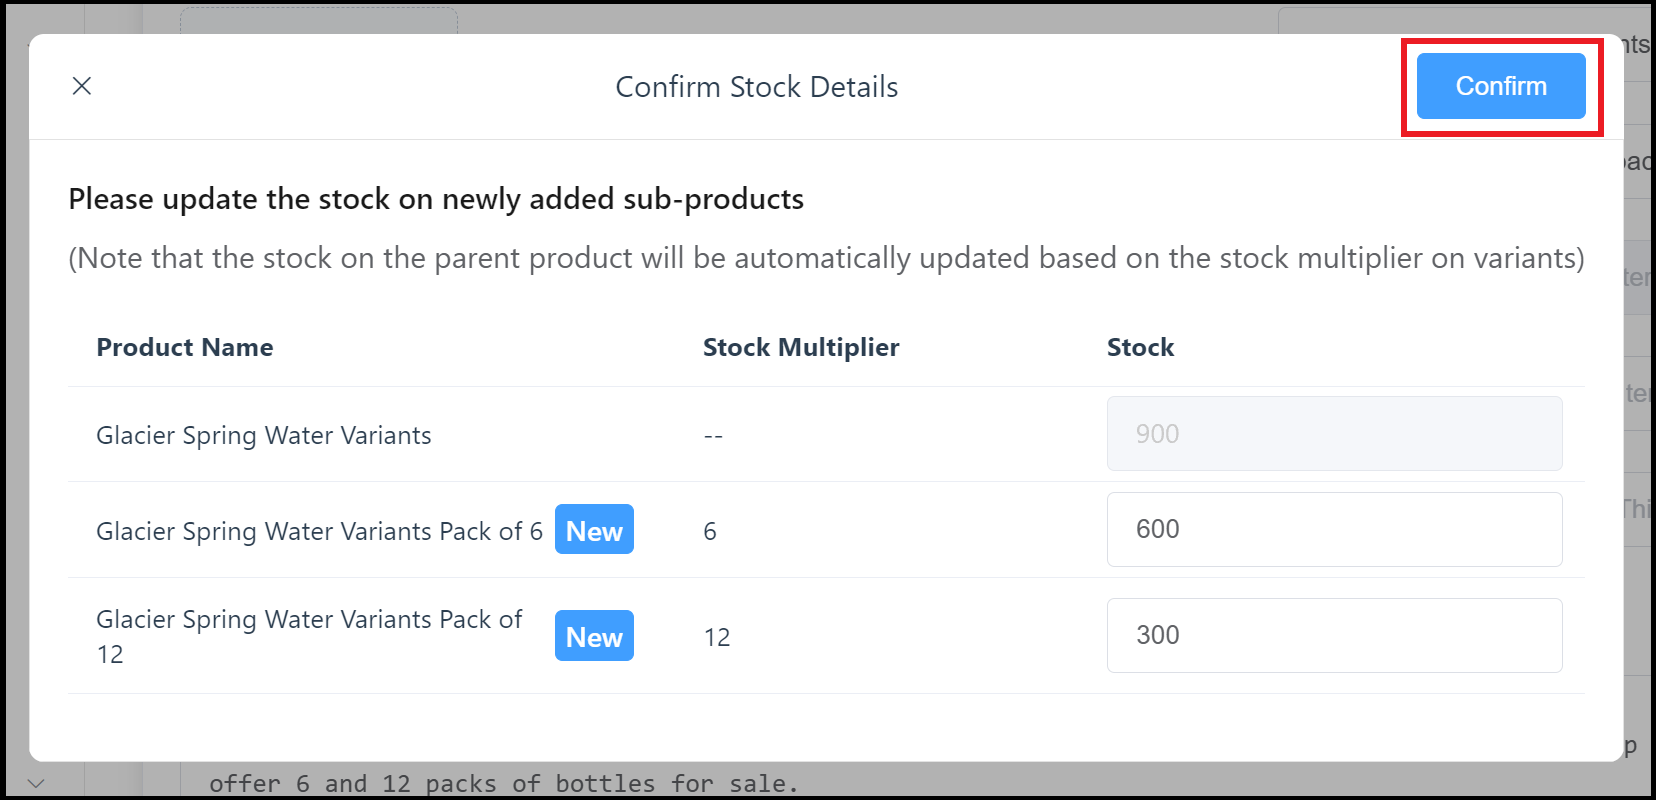Click the stock input showing 600
The height and width of the screenshot is (800, 1656).
pos(1334,529)
